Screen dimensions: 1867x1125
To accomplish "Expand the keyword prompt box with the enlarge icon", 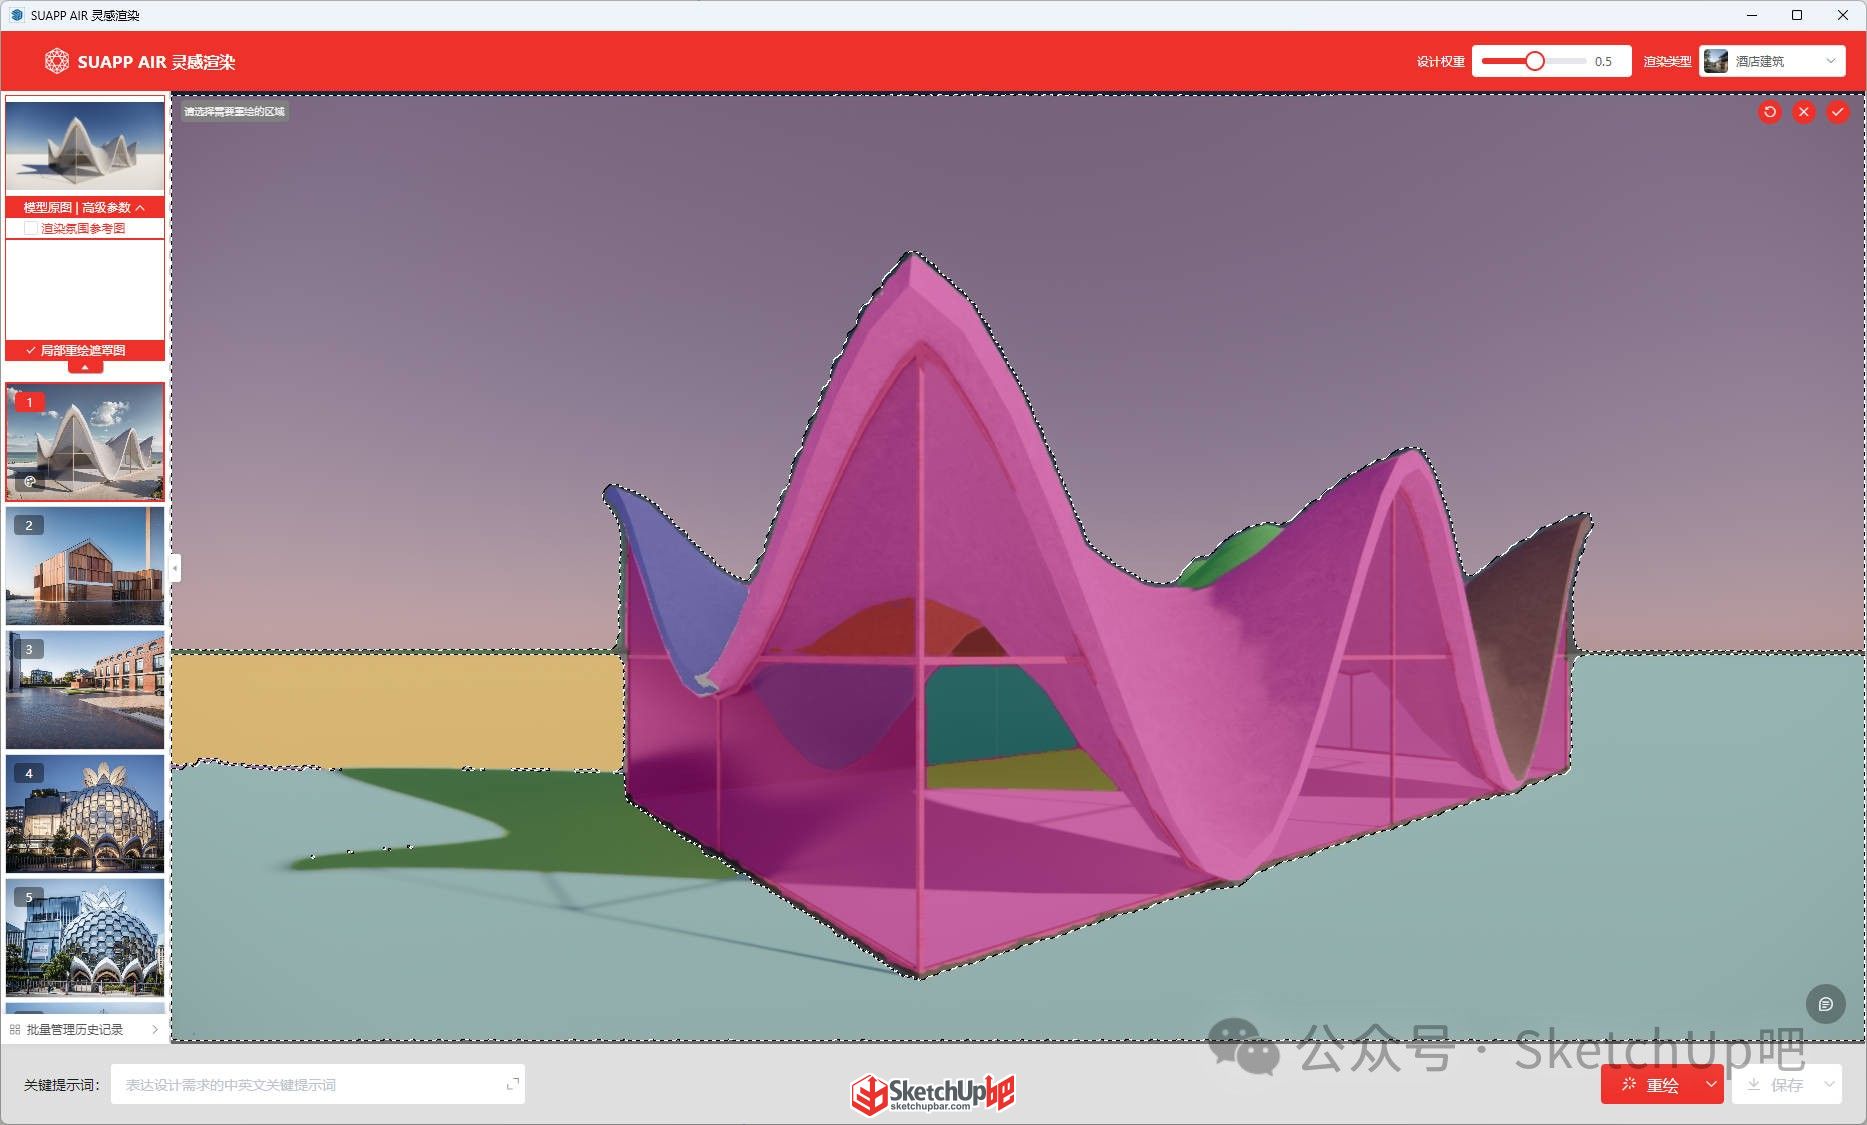I will click(x=513, y=1084).
